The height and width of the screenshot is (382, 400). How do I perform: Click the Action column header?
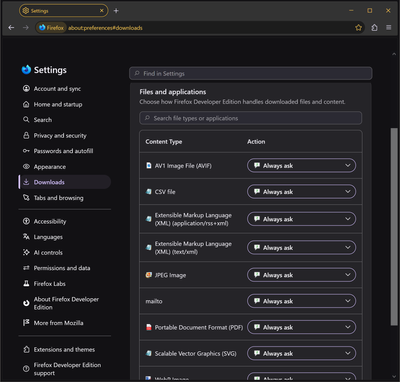(256, 142)
